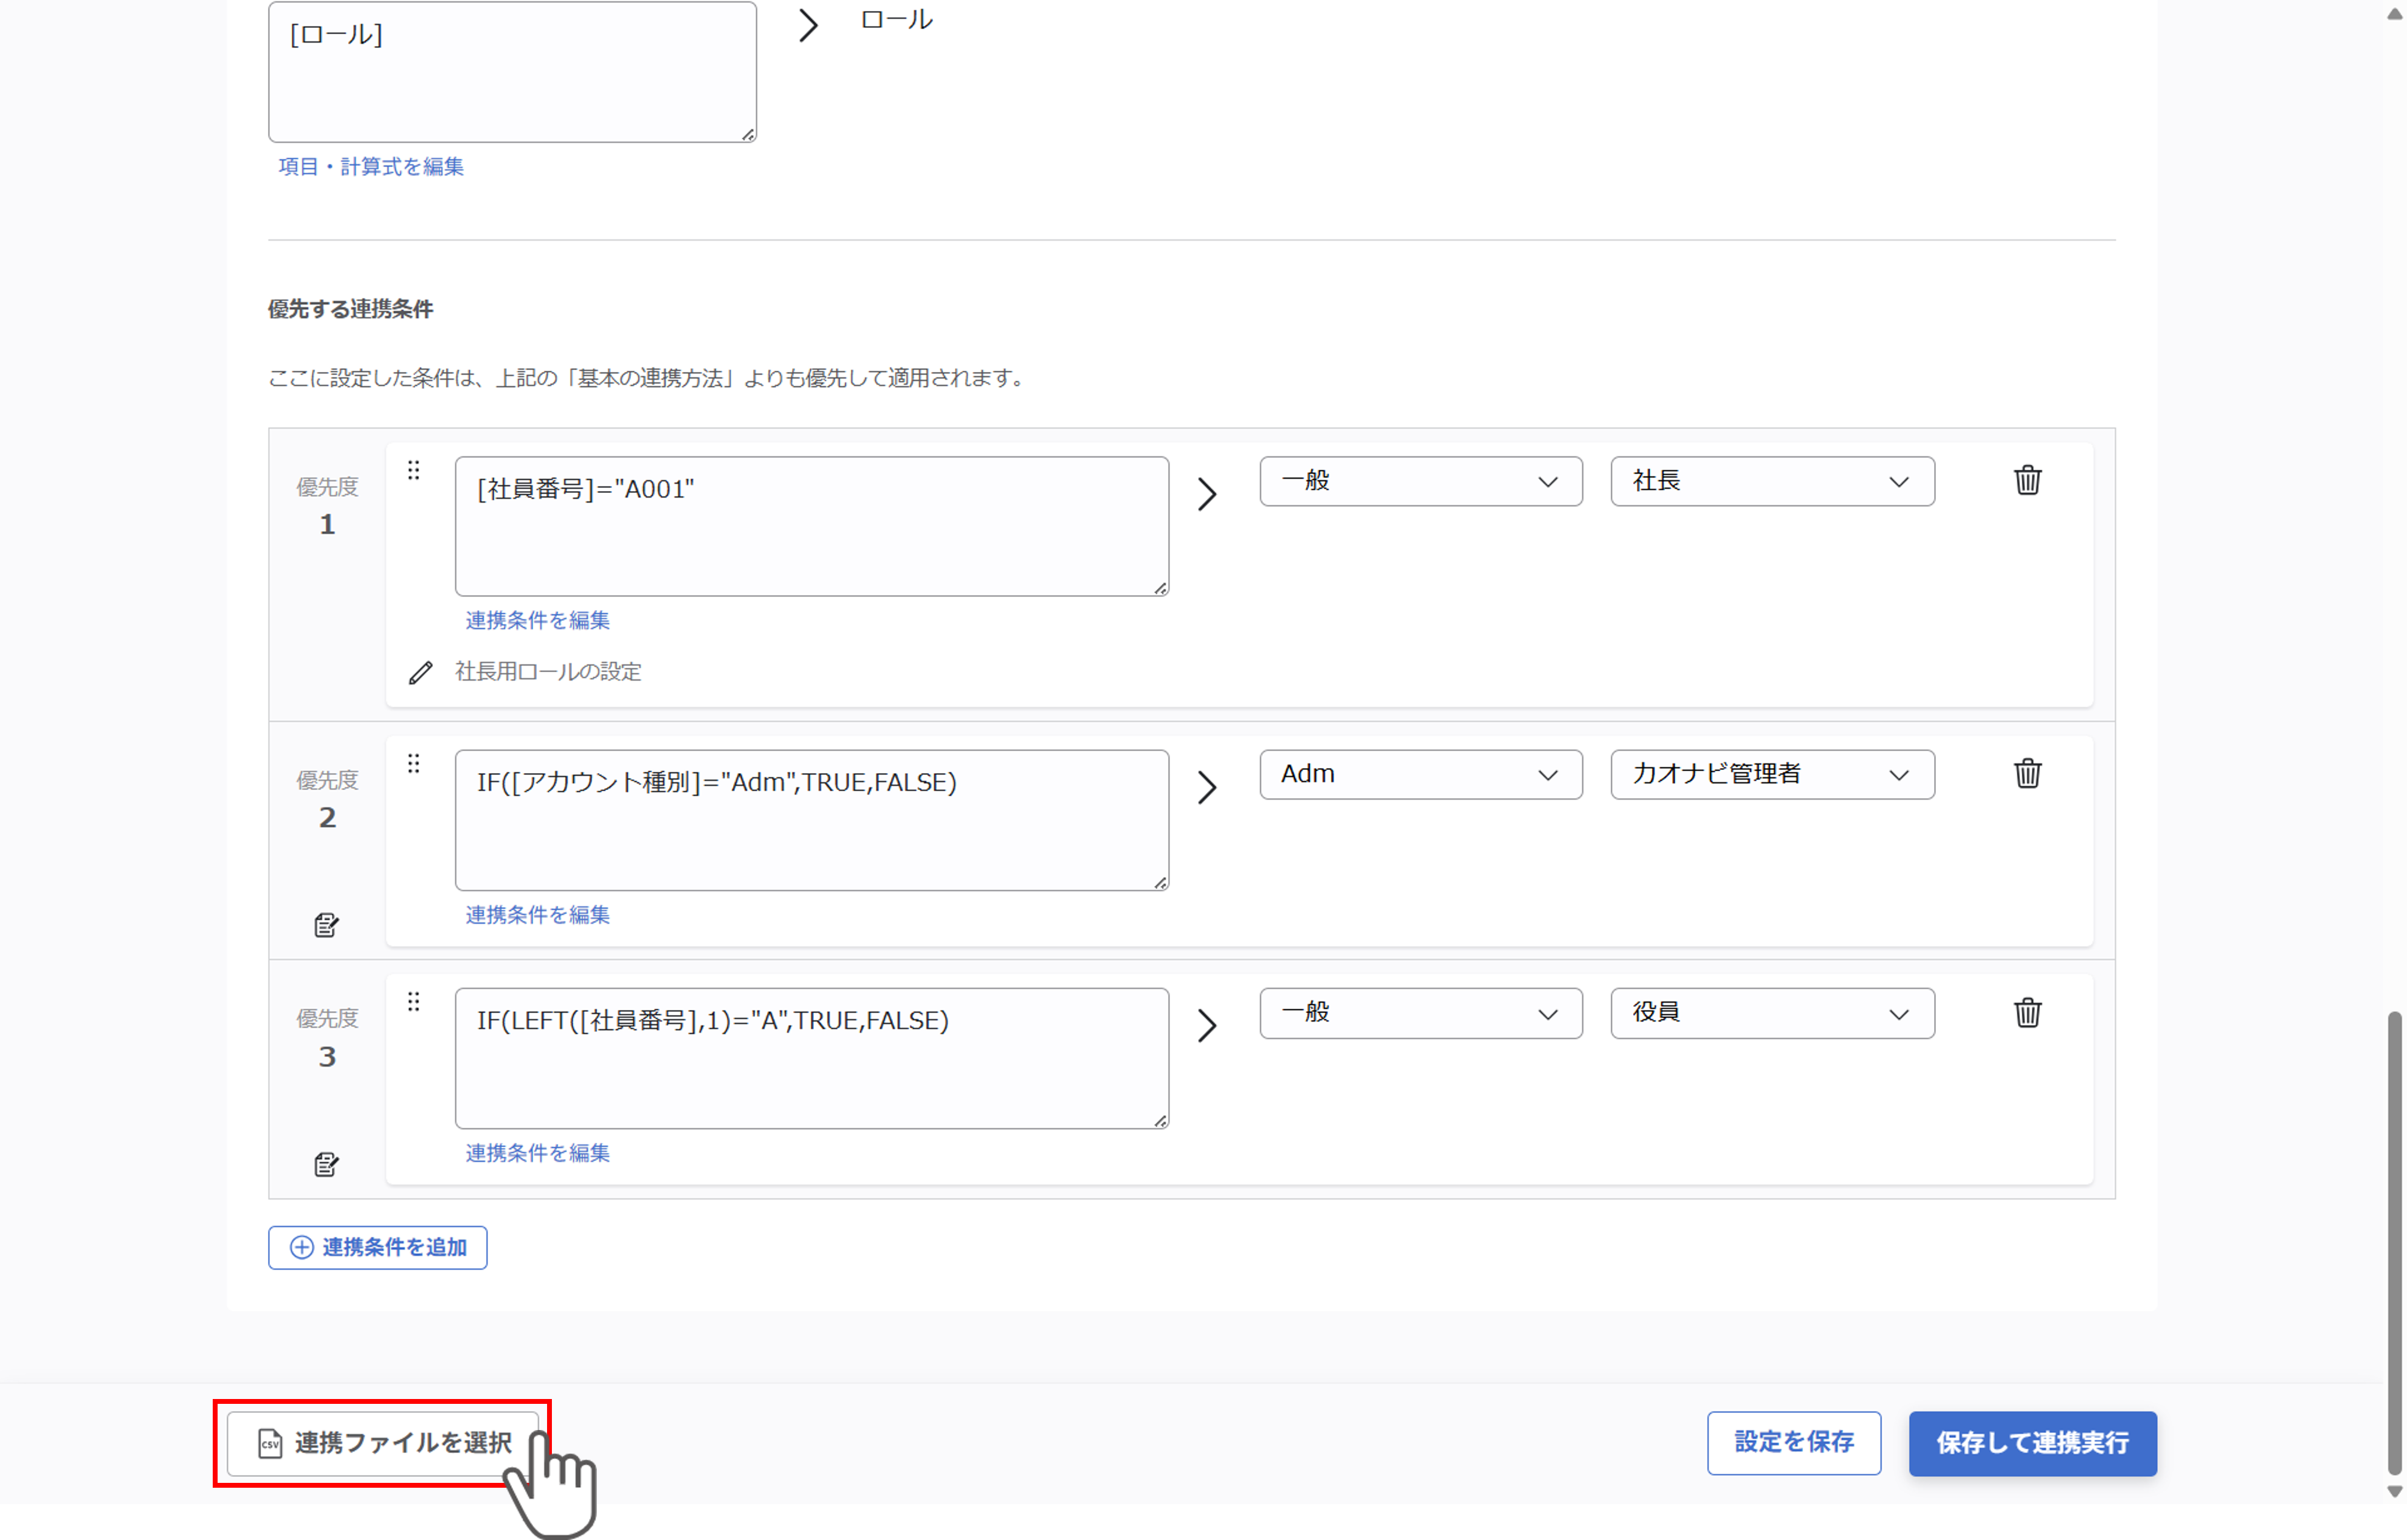Open the カオナビ管理者 role dropdown

tap(1772, 775)
